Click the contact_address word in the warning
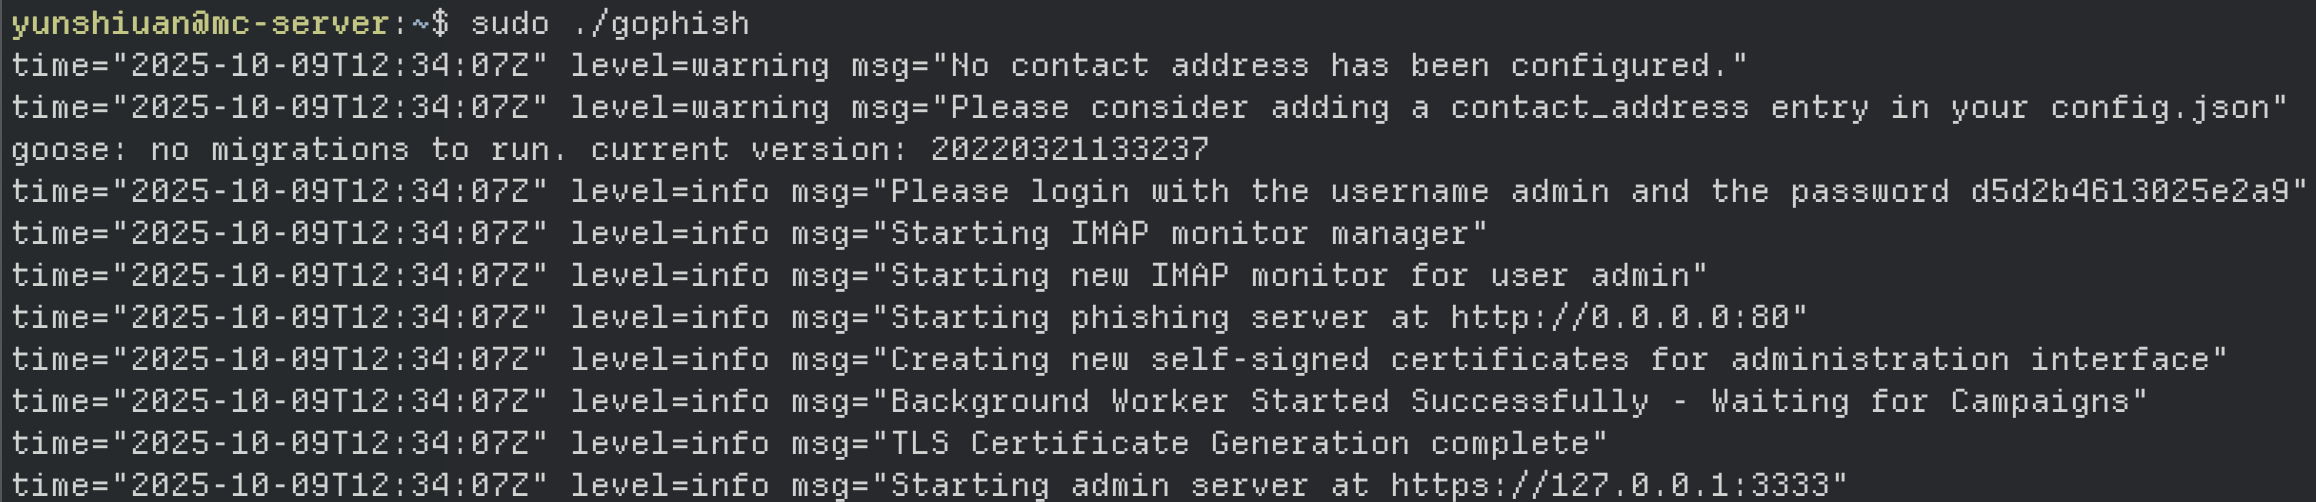2316x502 pixels. click(x=1599, y=107)
